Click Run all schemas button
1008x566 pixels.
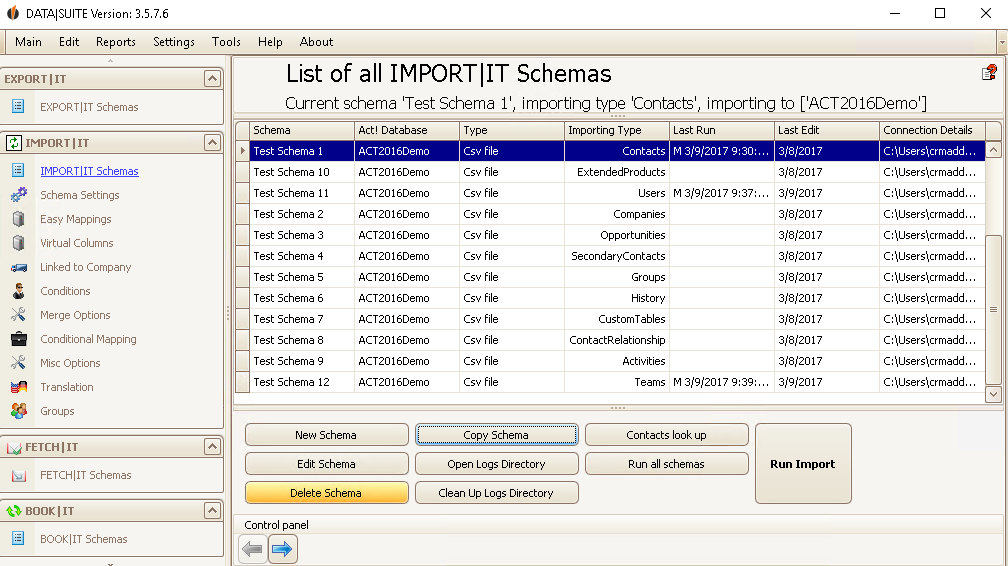click(x=667, y=464)
